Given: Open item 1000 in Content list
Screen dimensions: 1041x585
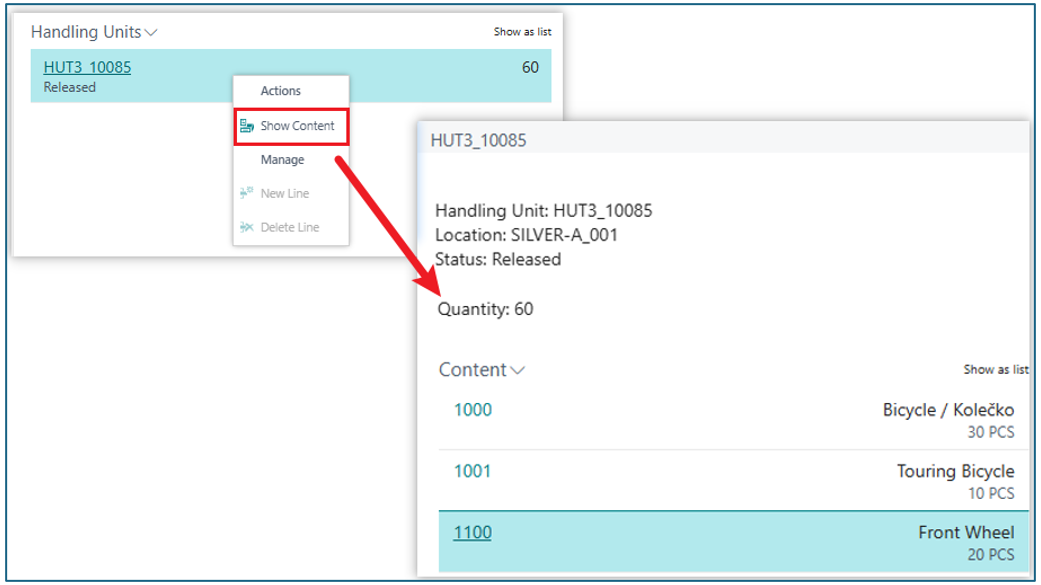Looking at the screenshot, I should [x=473, y=409].
